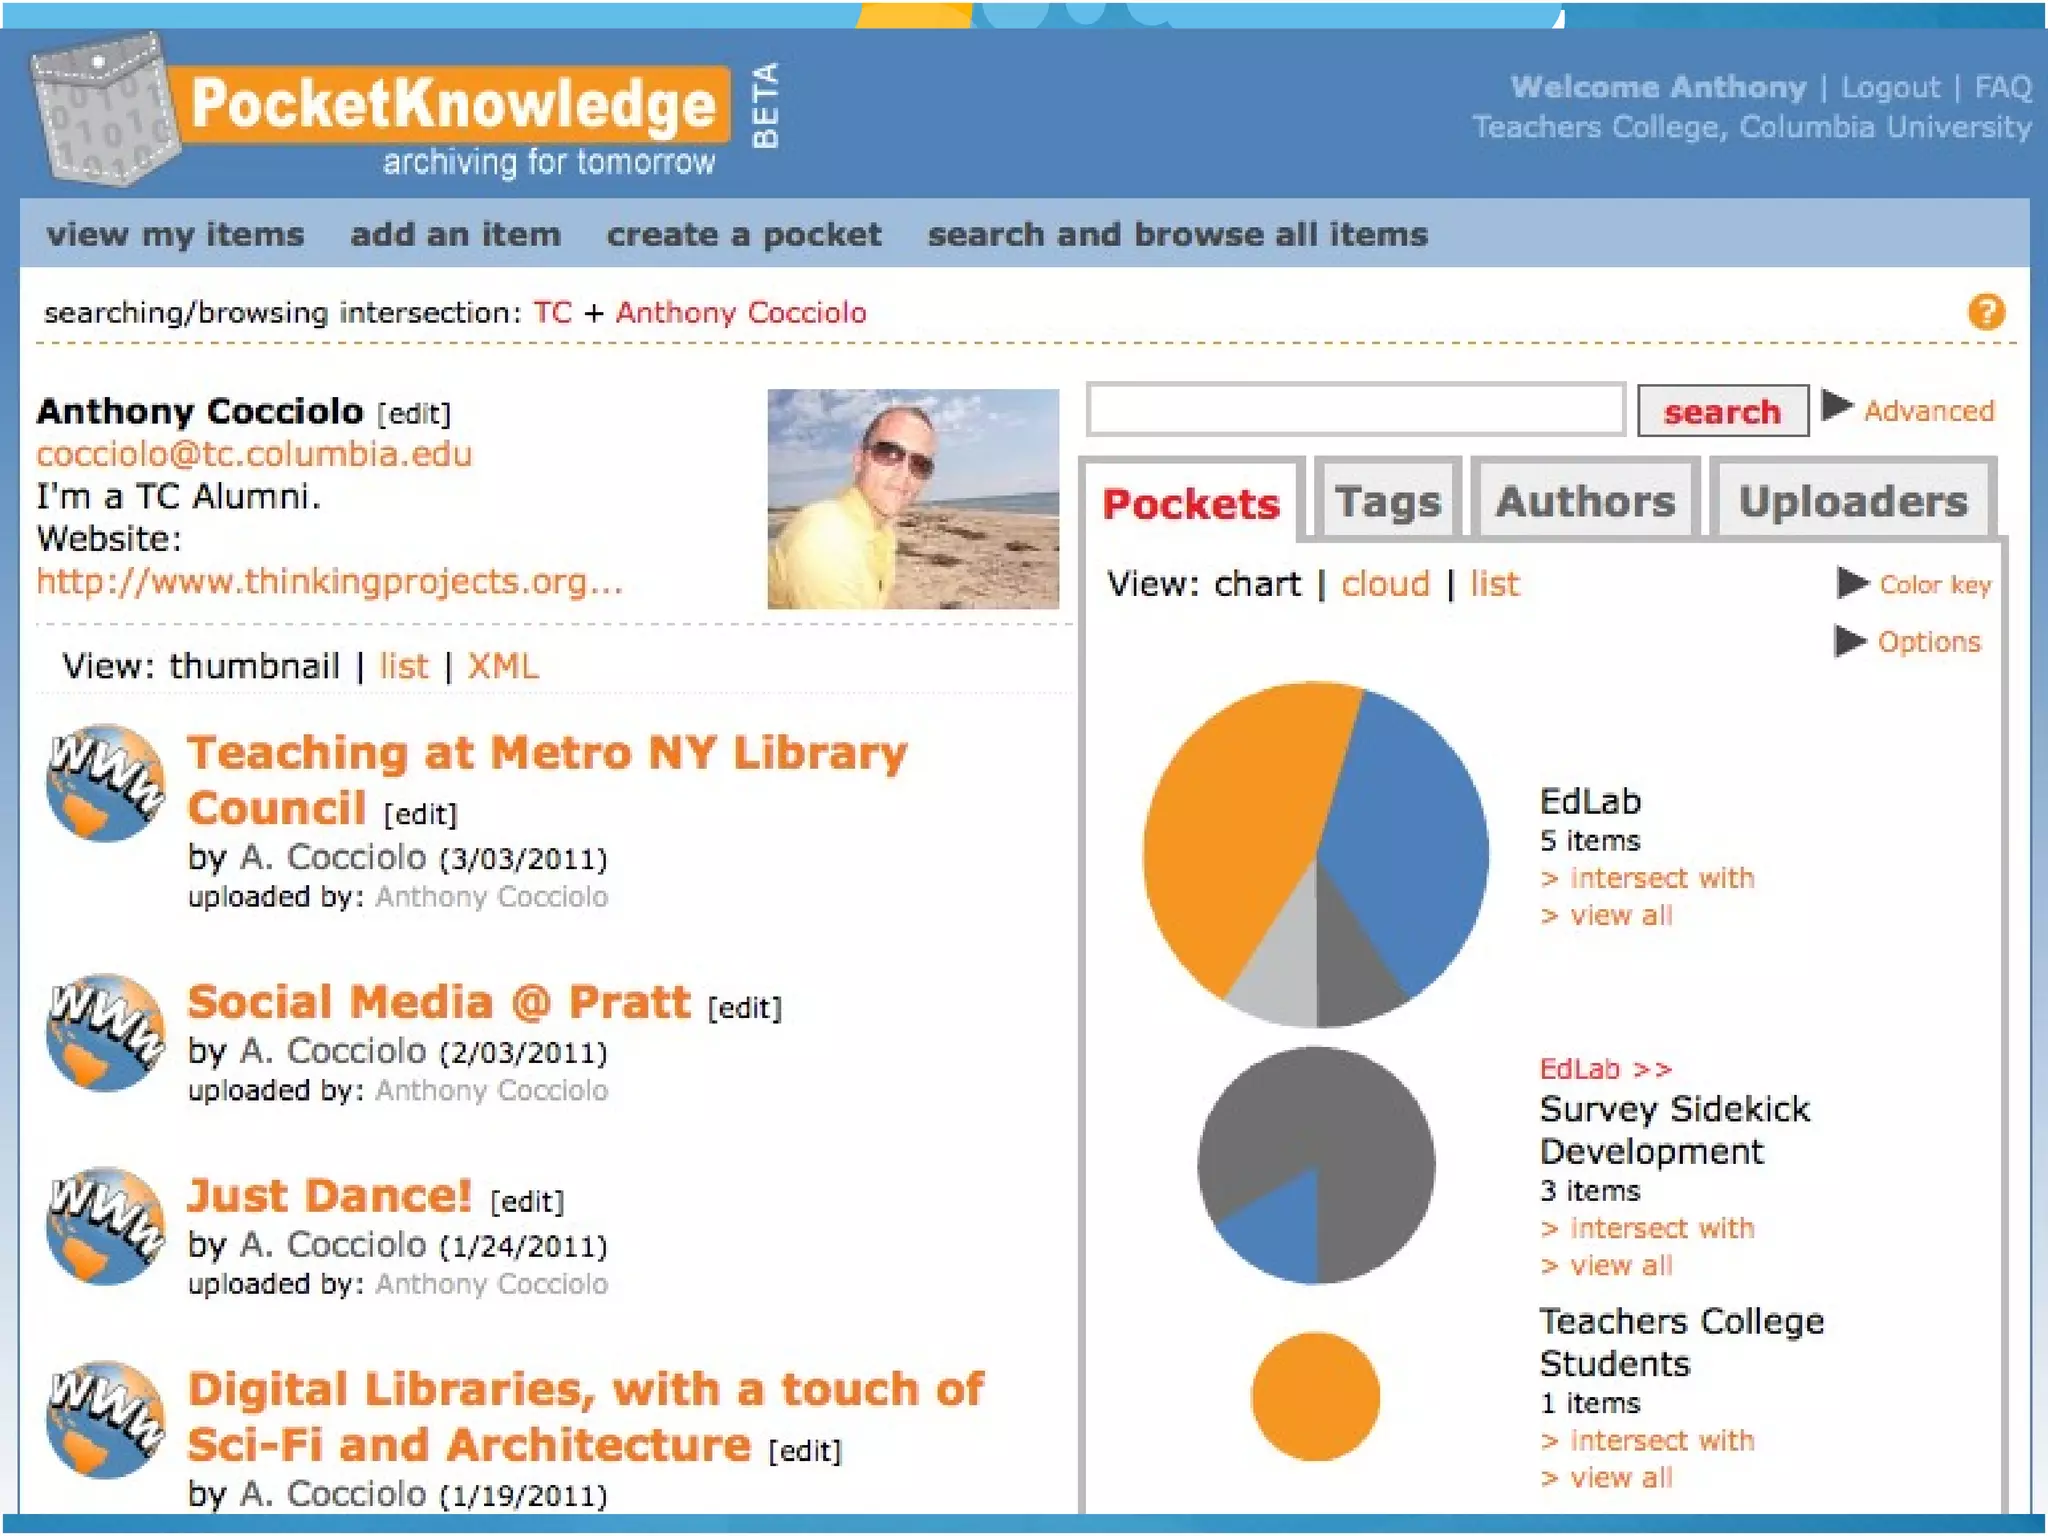Click the Logout link in header

pyautogui.click(x=1889, y=87)
